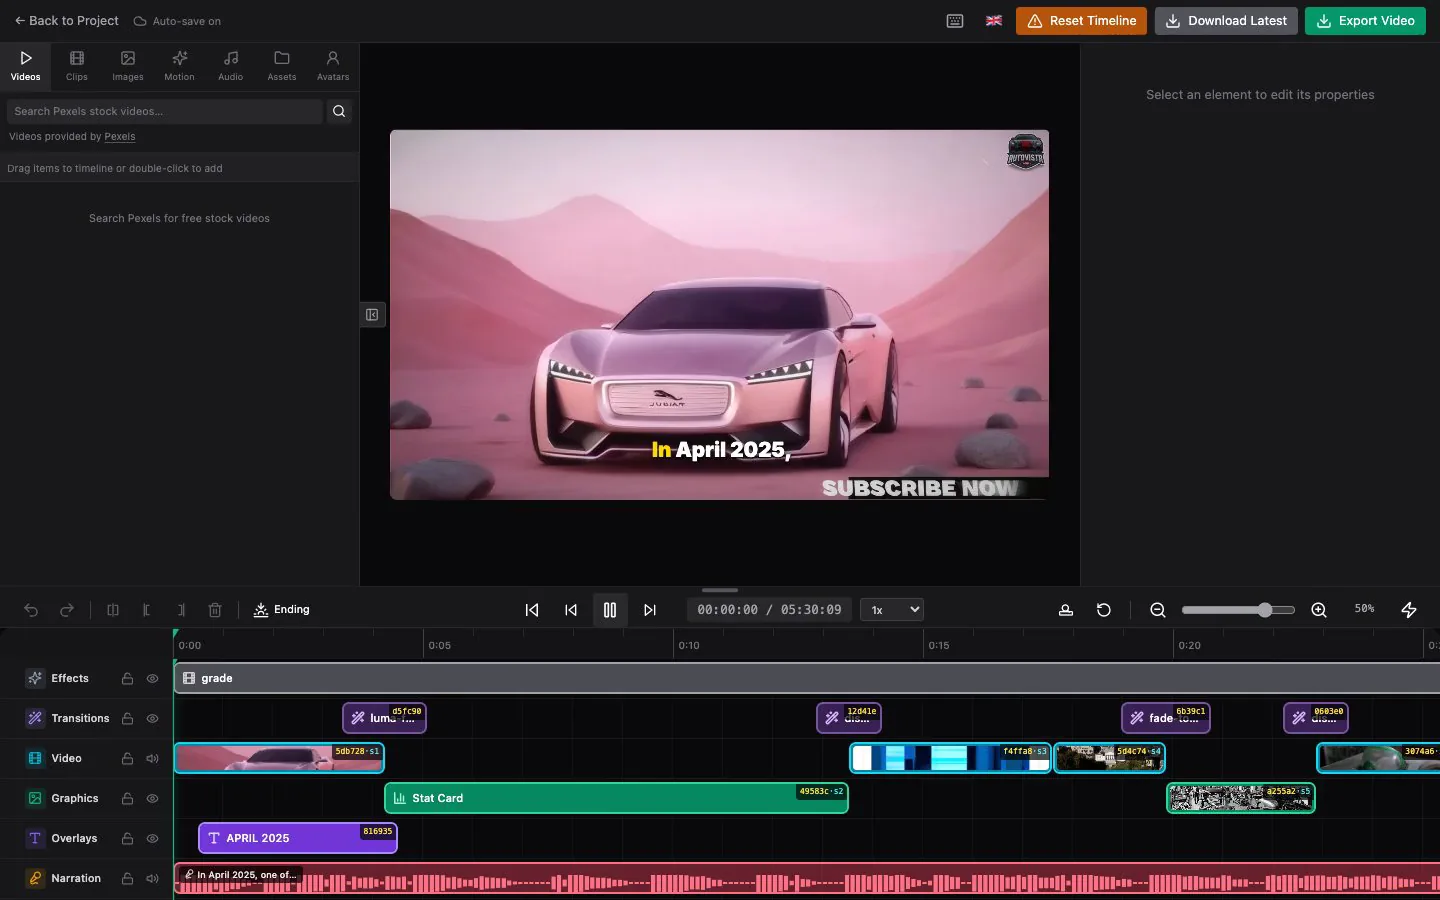The image size is (1440, 900).
Task: Click the Reset Timeline button
Action: 1082,21
